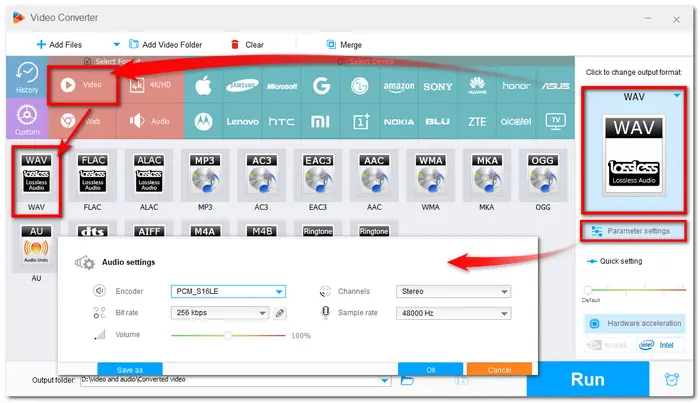Choose the ASUS device brand
Viewport: 700px width, 403px height.
(555, 86)
